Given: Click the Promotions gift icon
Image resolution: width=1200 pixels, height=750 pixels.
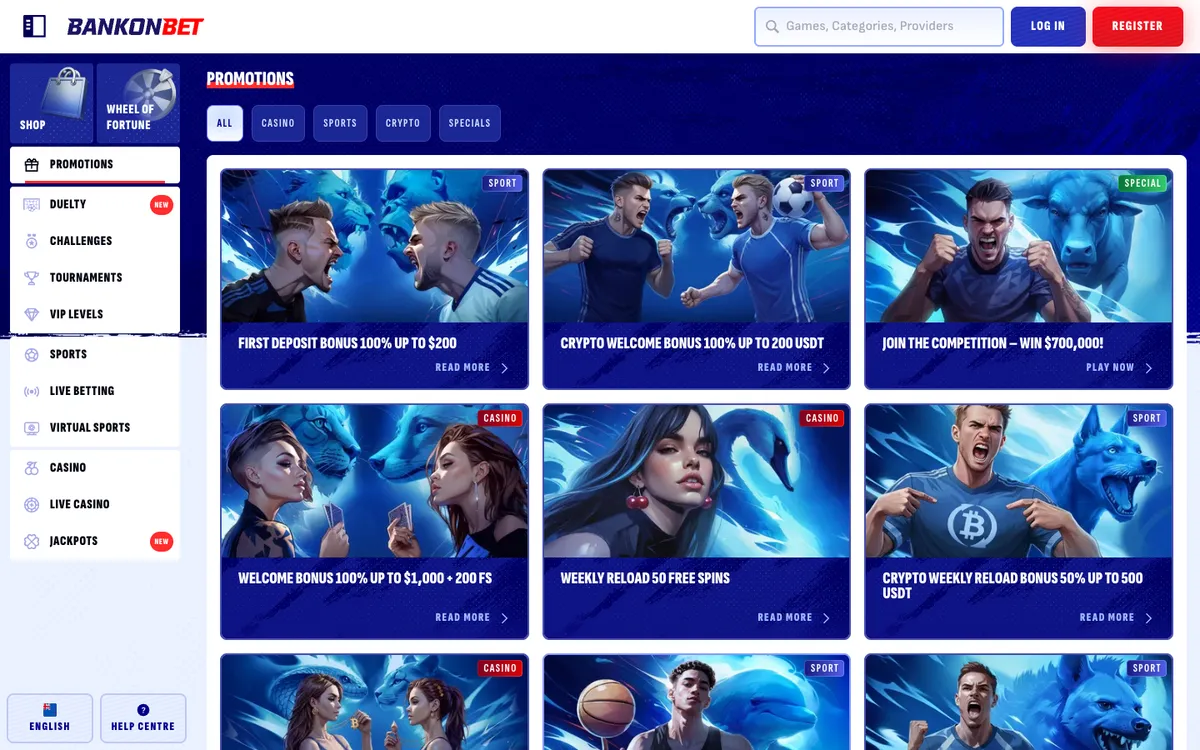Looking at the screenshot, I should tap(32, 165).
